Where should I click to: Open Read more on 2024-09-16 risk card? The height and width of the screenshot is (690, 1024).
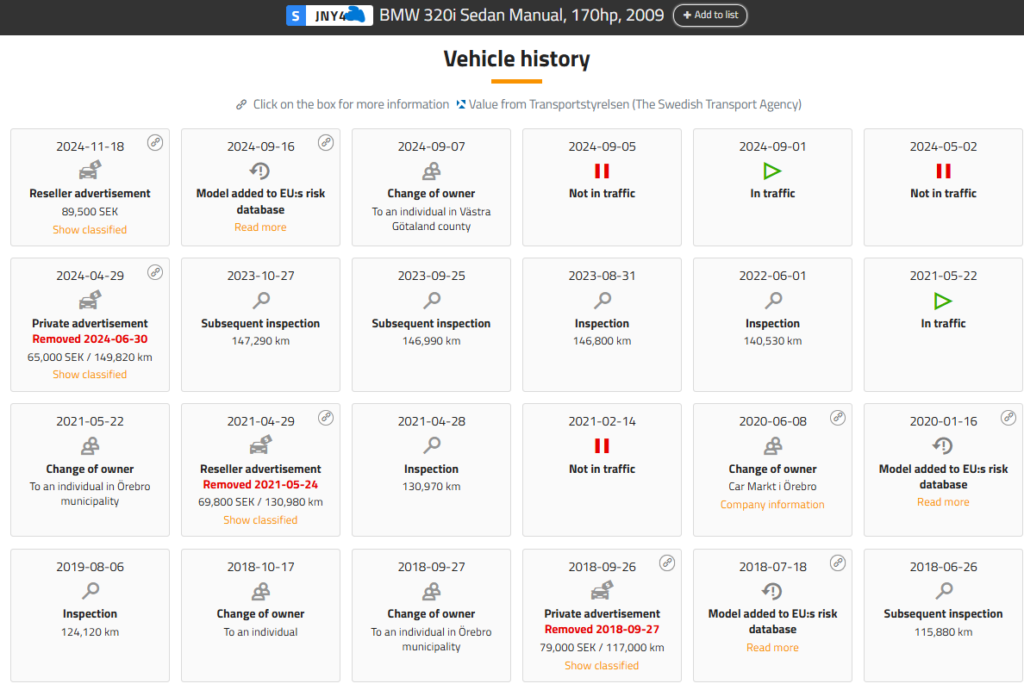(261, 228)
